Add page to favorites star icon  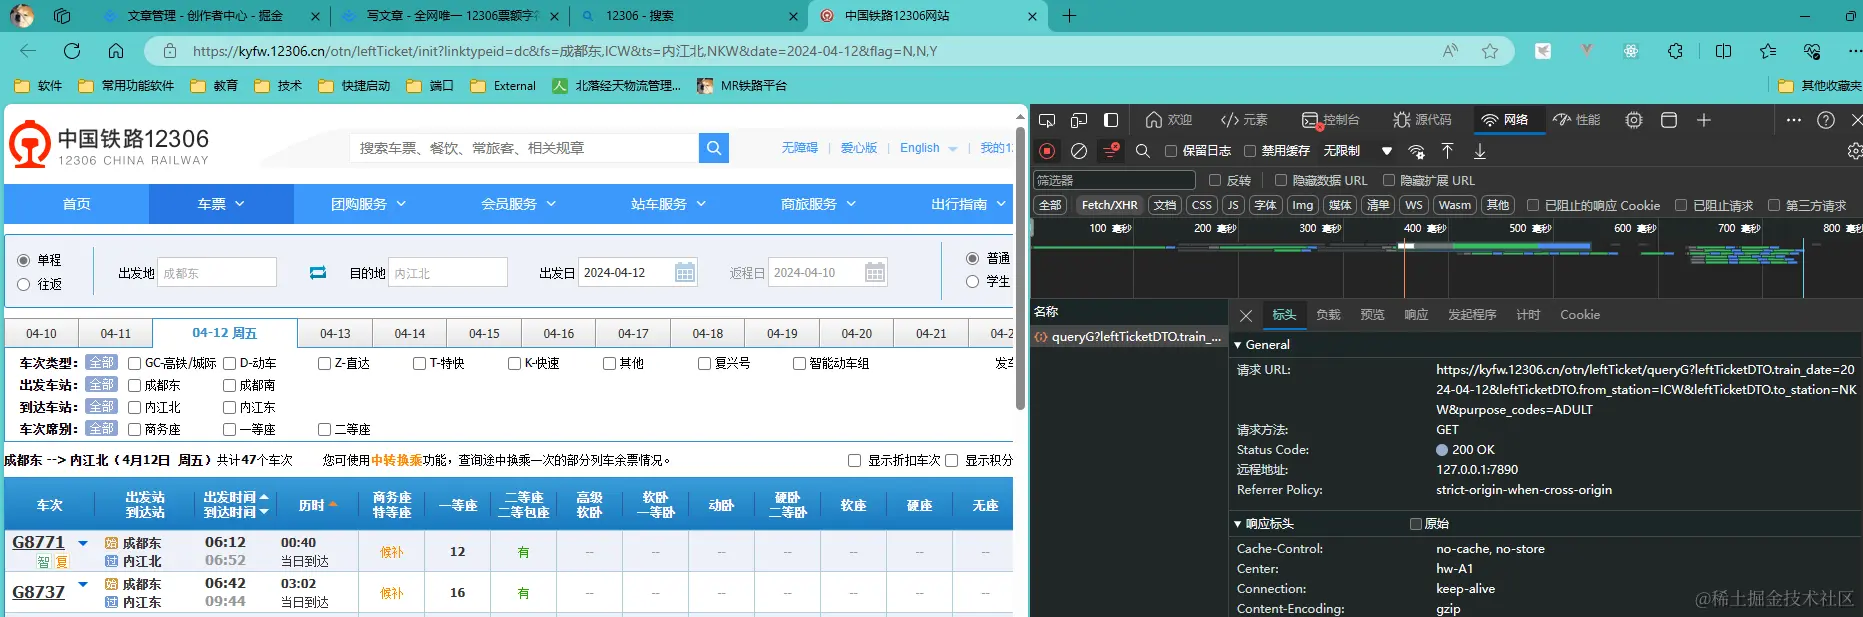click(1490, 51)
